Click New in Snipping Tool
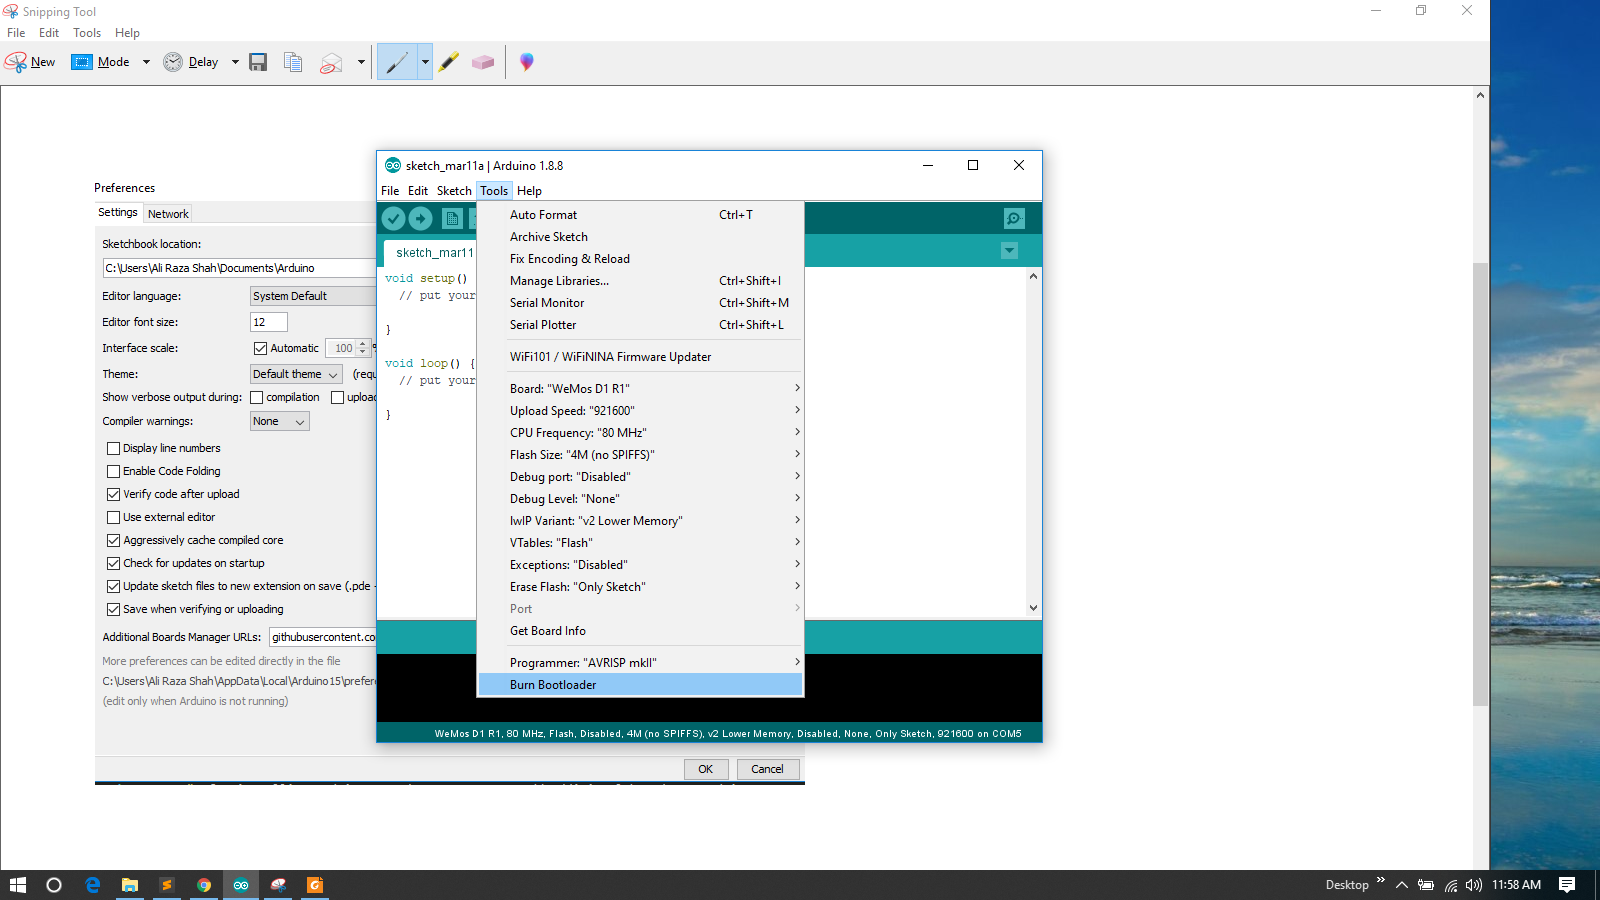Screen dimensions: 1600x900 coord(30,62)
